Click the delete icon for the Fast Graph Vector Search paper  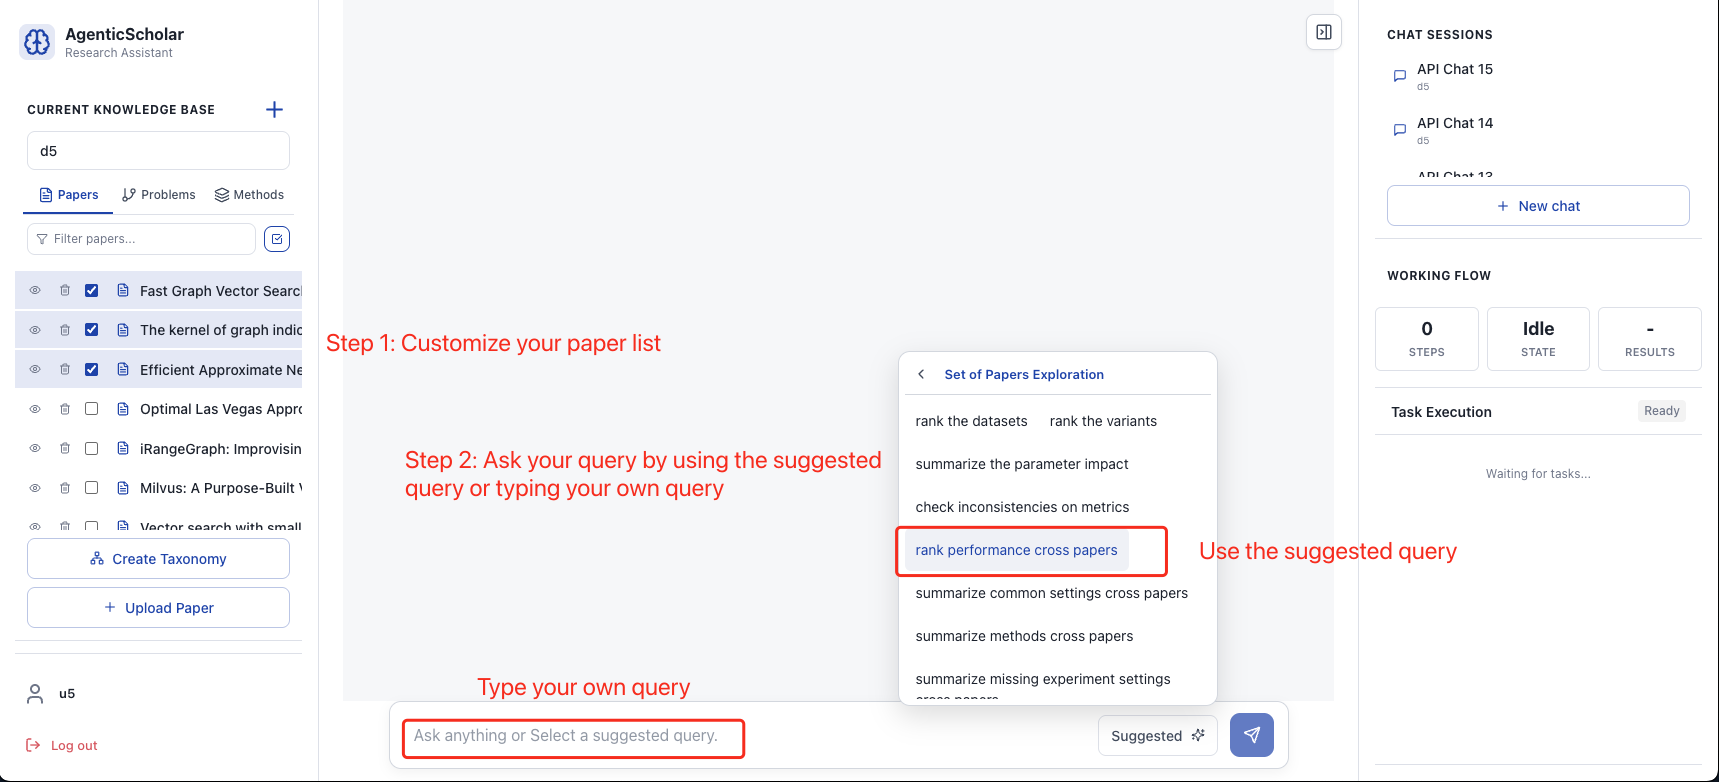coord(64,290)
